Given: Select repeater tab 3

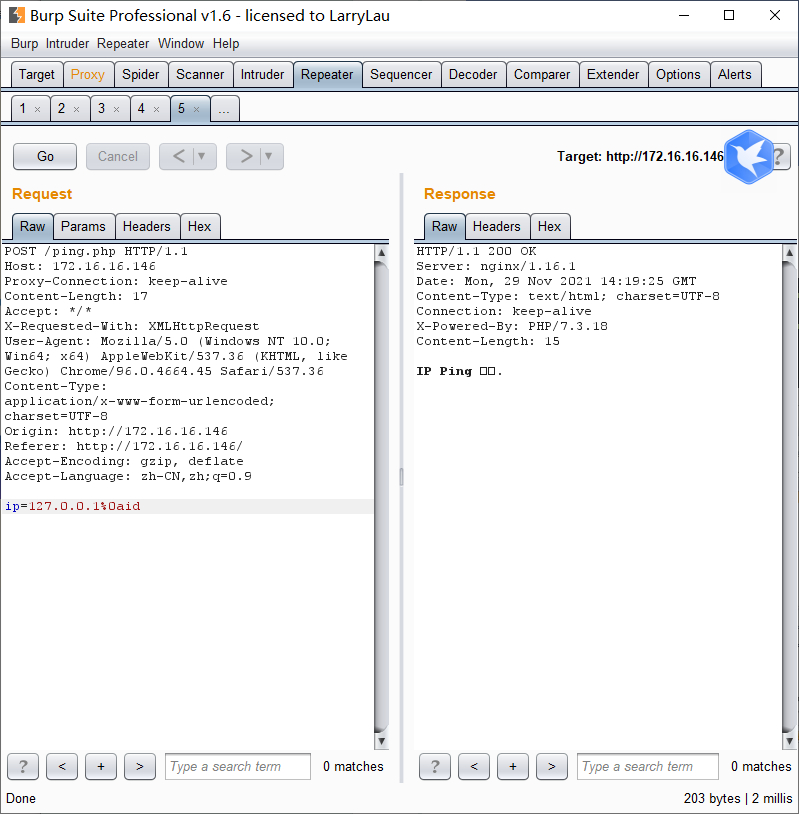Looking at the screenshot, I should 102,108.
